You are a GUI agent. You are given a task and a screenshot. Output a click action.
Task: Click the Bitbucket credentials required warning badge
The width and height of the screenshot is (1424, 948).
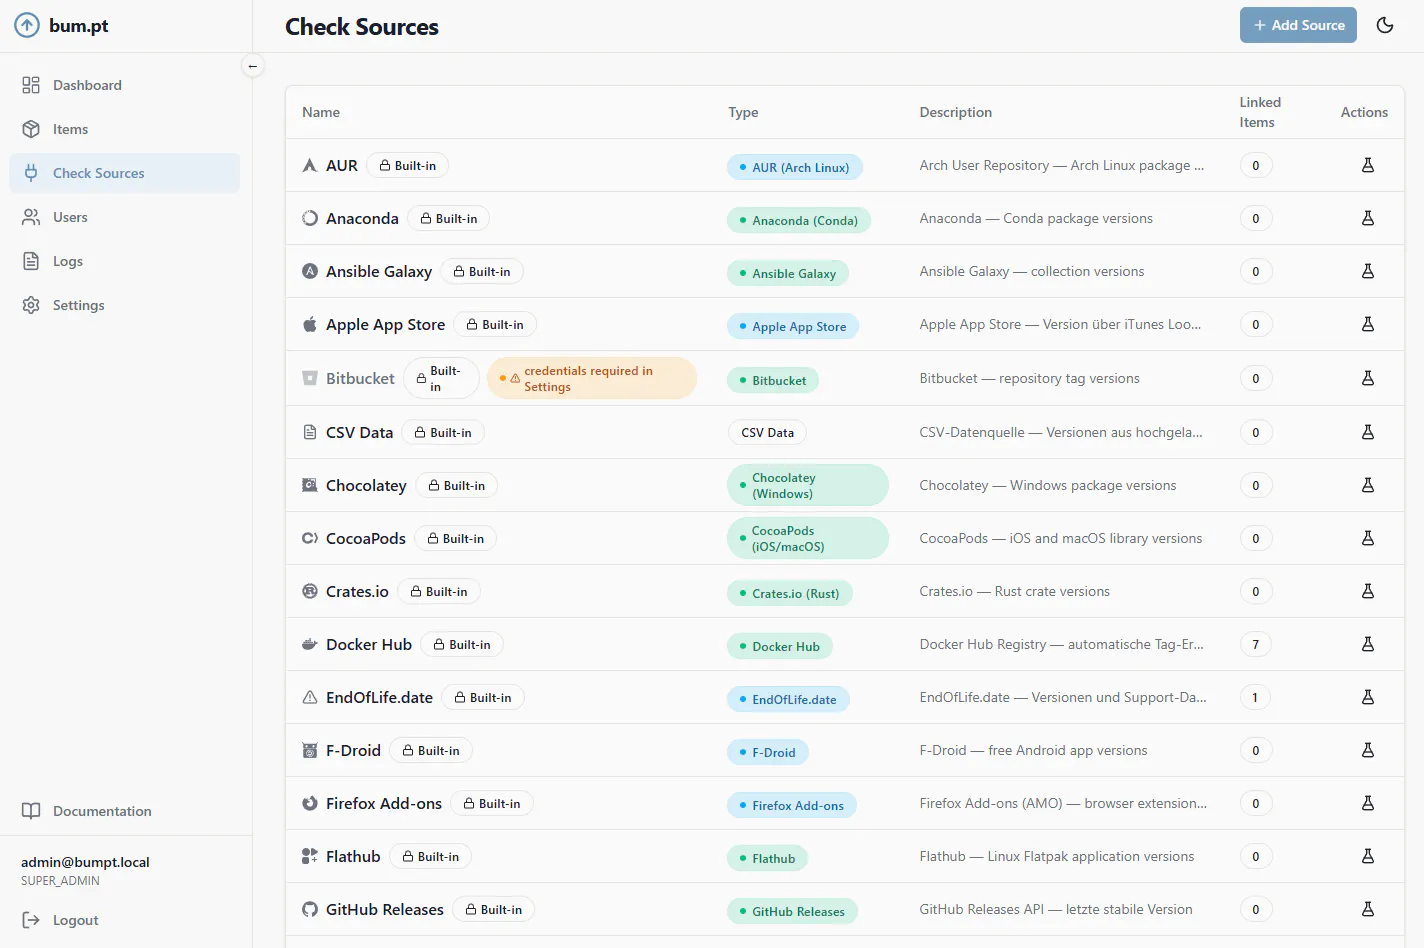click(x=591, y=378)
